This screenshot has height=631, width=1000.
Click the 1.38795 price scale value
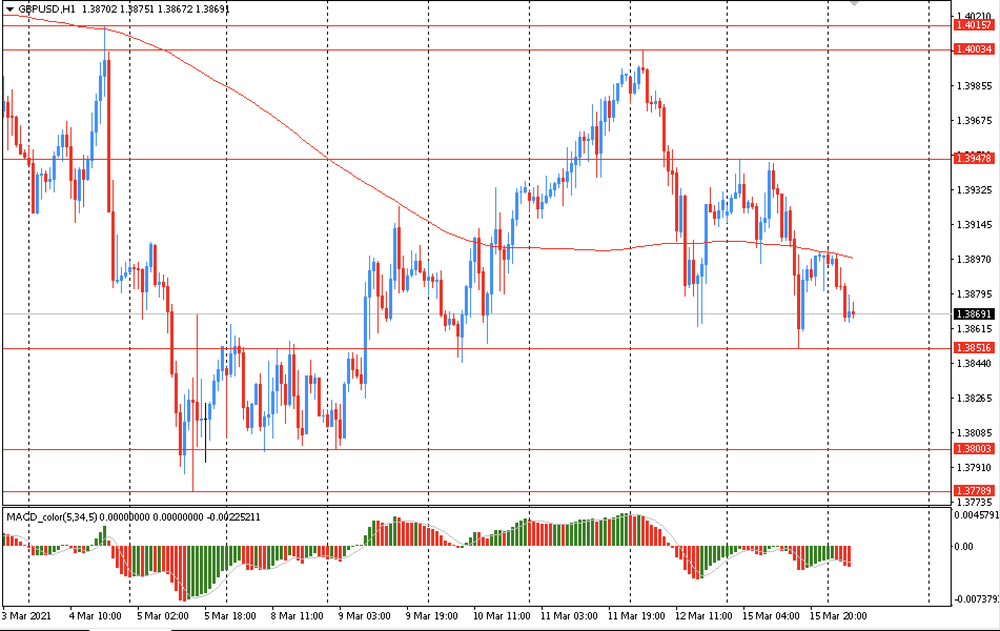[975, 294]
